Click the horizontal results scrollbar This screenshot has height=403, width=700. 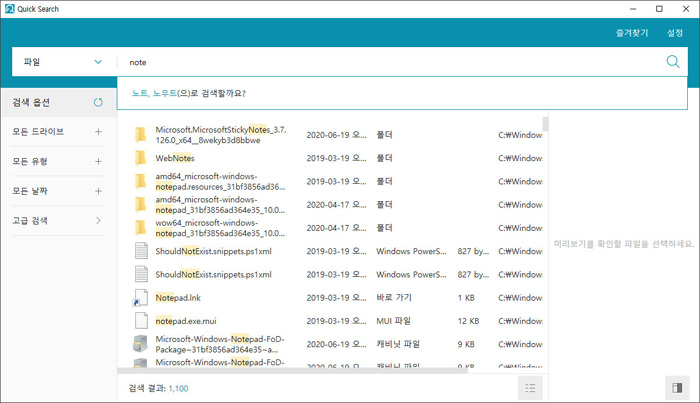click(x=292, y=370)
